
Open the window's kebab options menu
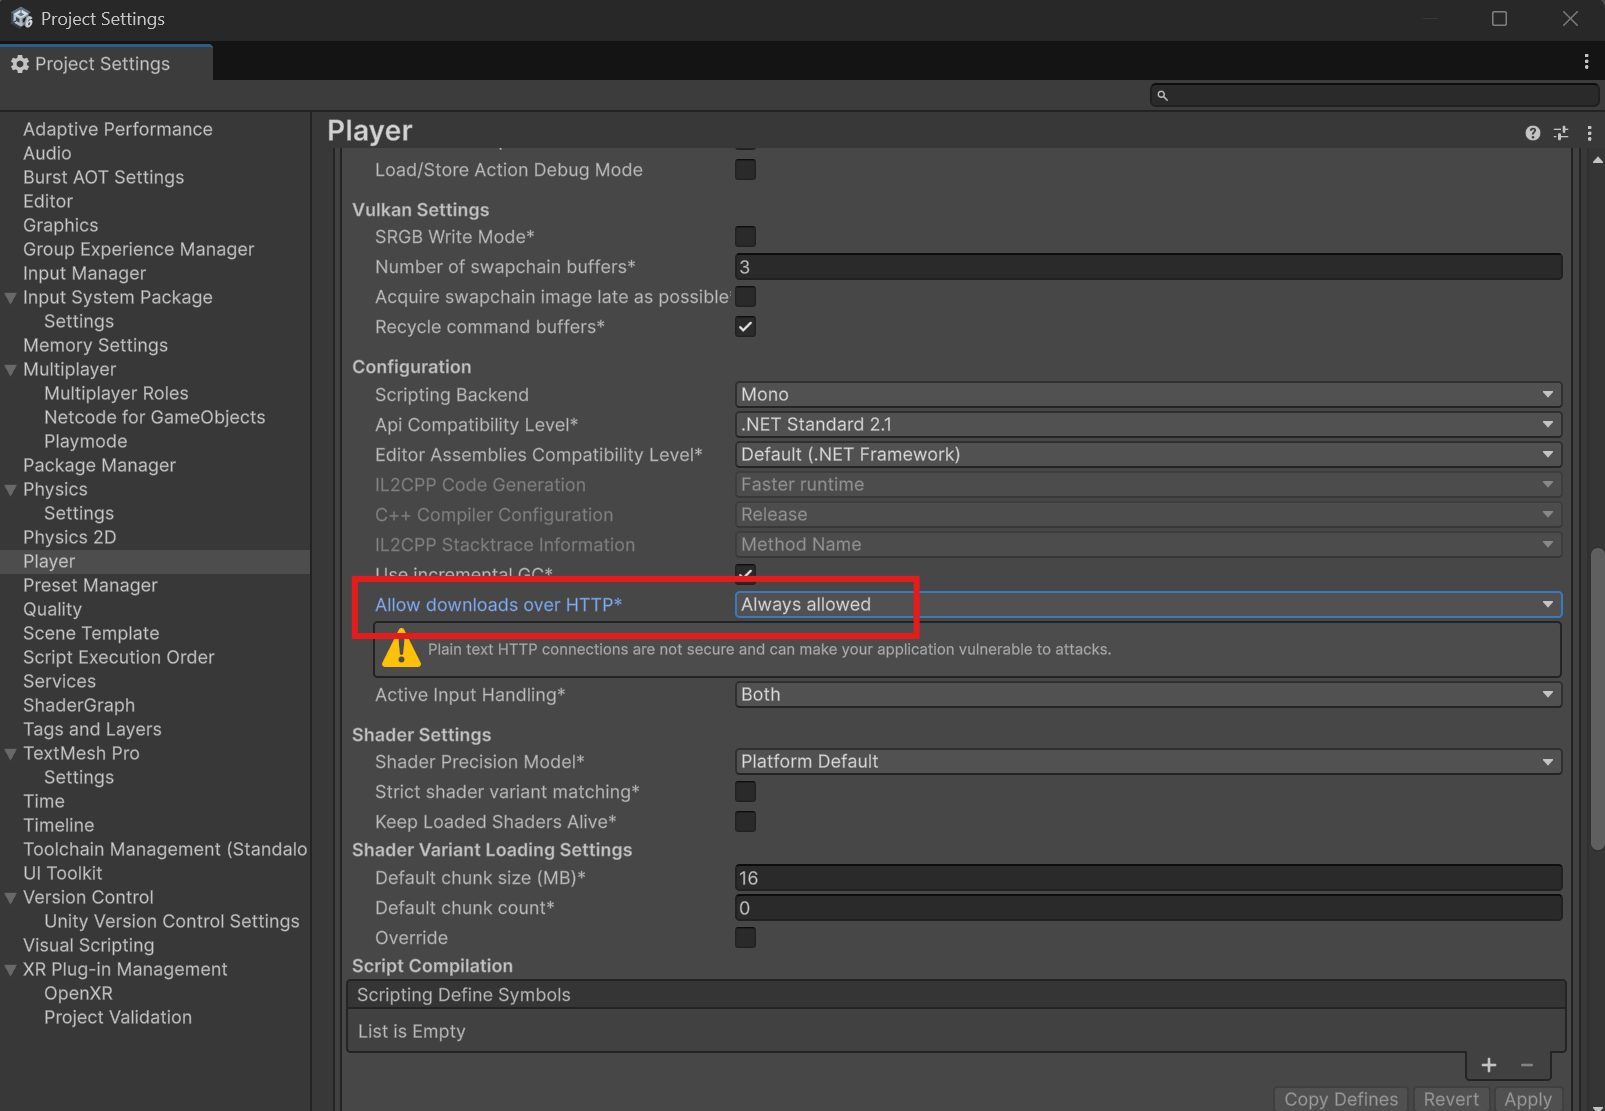[1586, 62]
